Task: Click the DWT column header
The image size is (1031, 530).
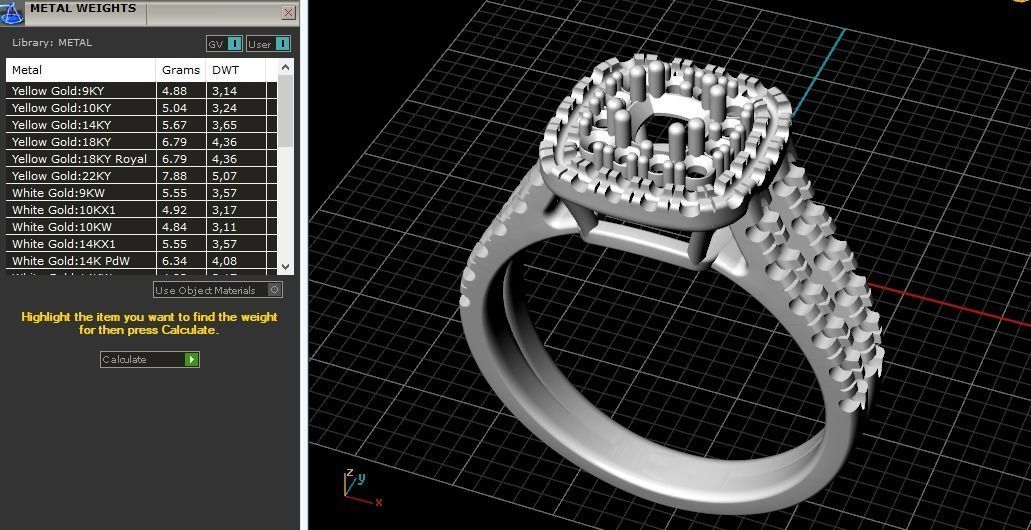Action: 235,70
